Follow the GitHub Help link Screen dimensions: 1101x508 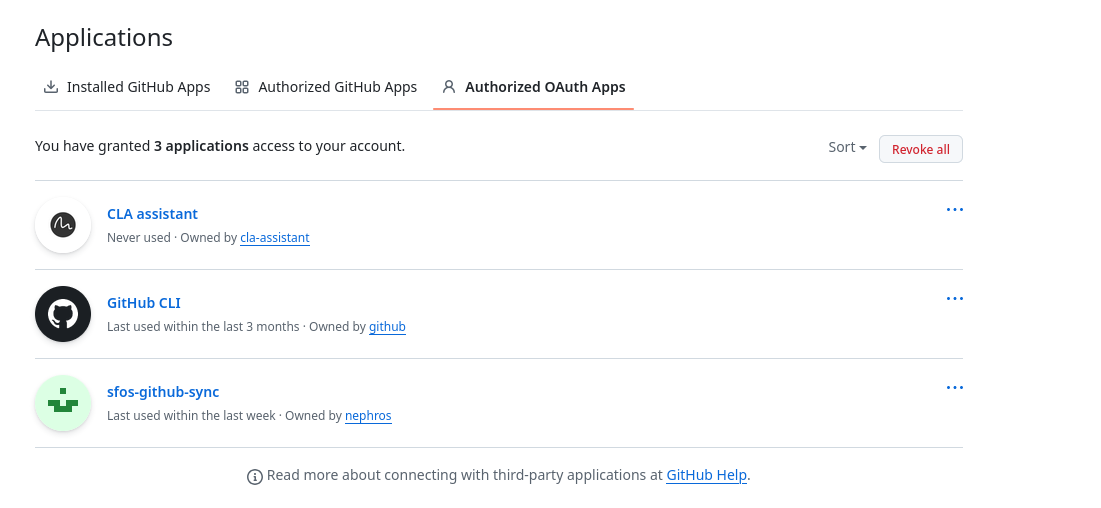click(706, 476)
